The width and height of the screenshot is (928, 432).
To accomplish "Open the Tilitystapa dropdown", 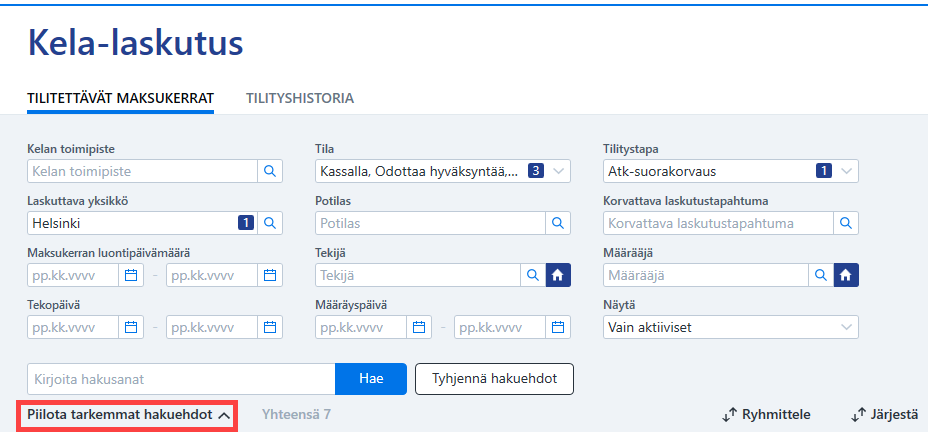I will coord(731,171).
